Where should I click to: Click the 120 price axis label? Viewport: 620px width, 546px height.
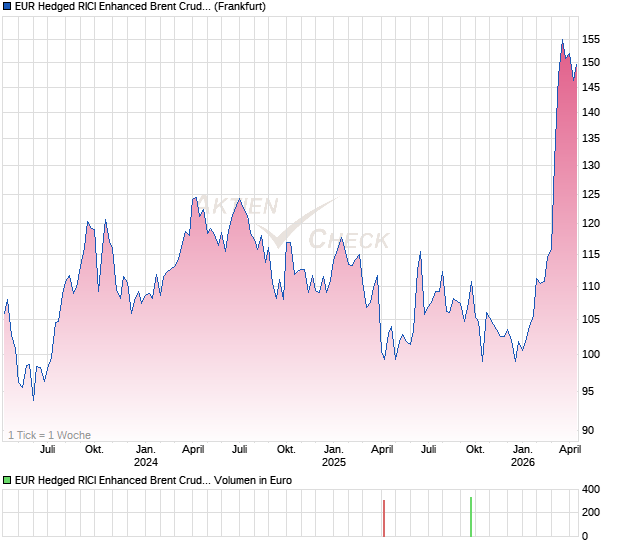[x=591, y=223]
